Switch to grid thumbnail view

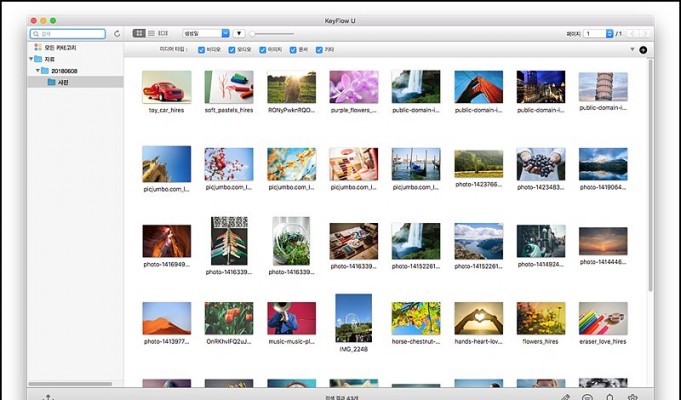139,33
